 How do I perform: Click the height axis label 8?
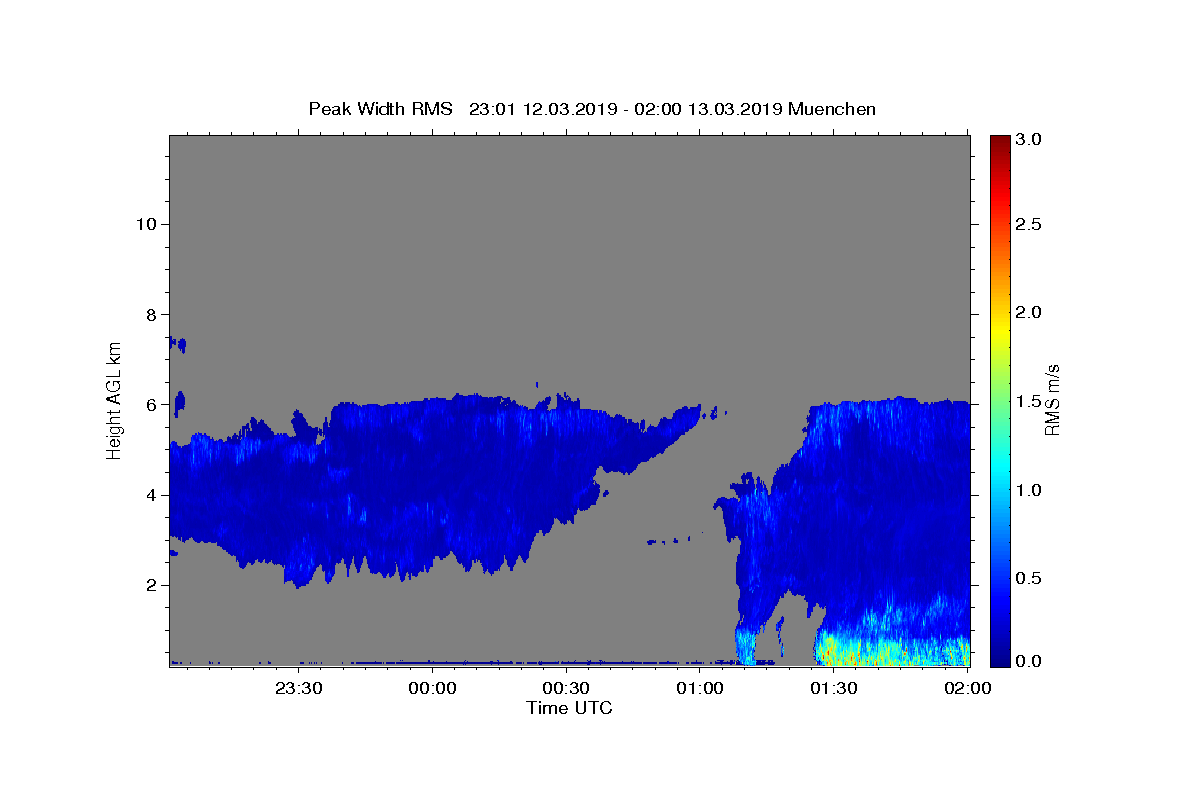point(151,314)
